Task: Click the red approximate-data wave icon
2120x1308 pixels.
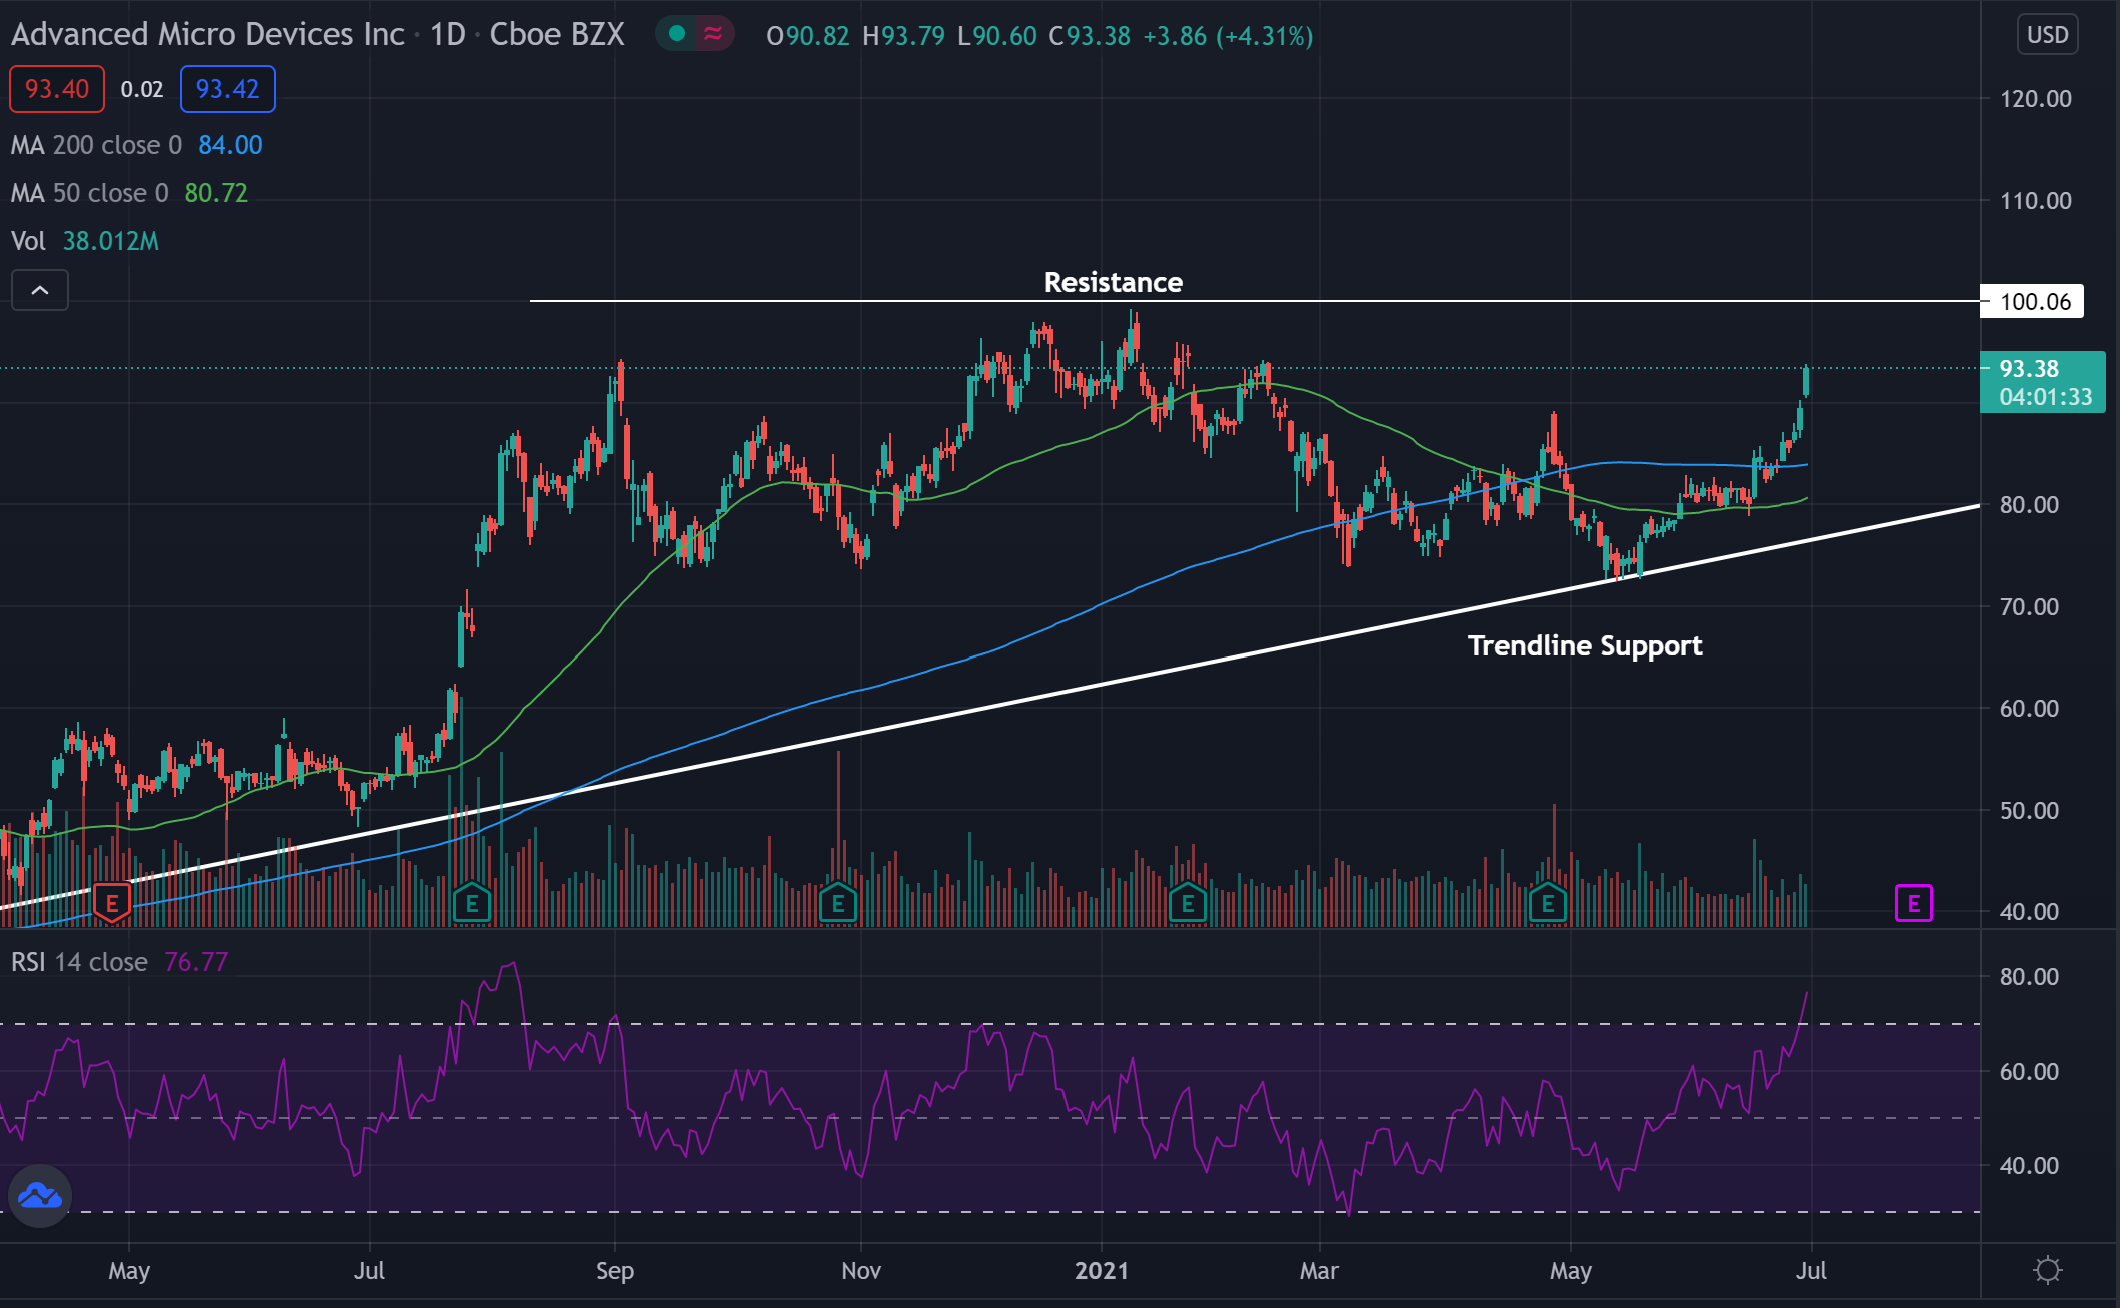Action: coord(713,34)
